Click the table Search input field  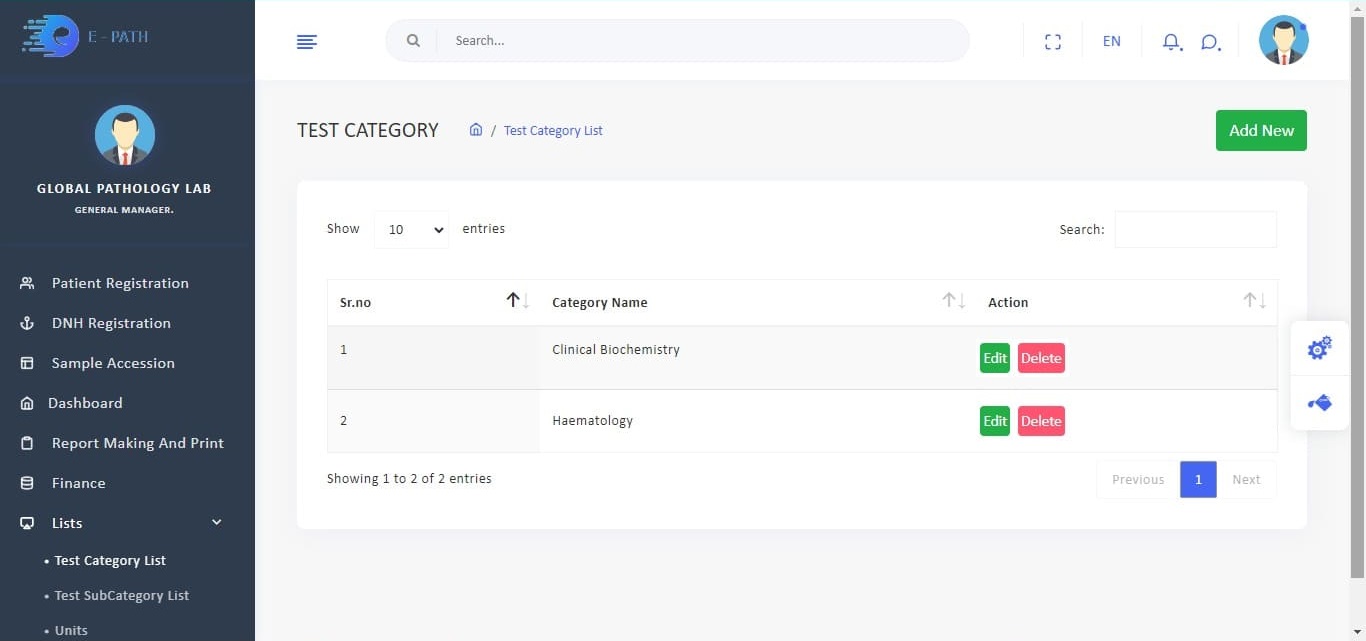(x=1195, y=229)
